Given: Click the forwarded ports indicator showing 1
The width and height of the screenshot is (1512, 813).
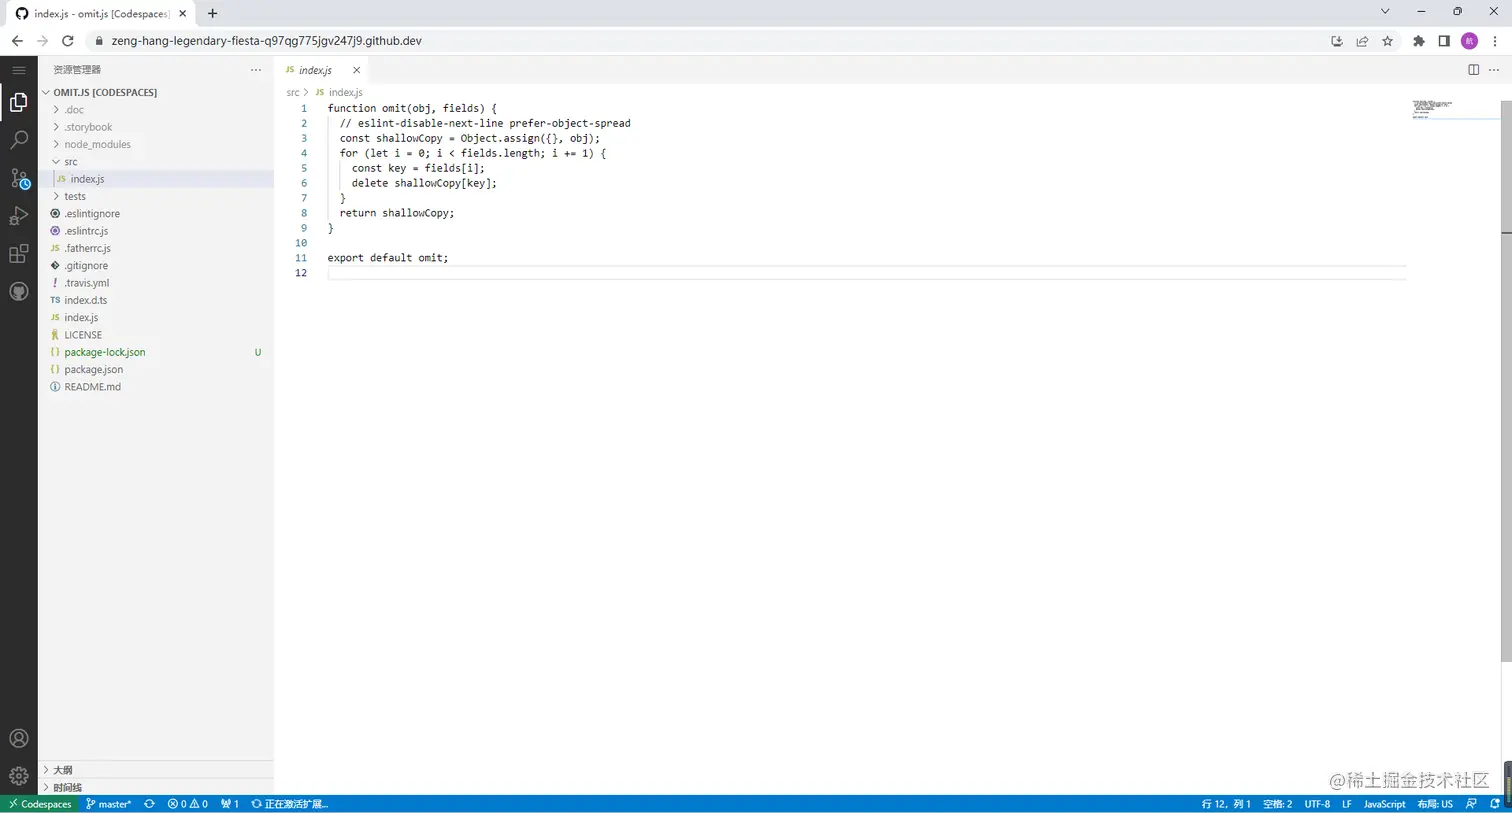Looking at the screenshot, I should point(230,804).
